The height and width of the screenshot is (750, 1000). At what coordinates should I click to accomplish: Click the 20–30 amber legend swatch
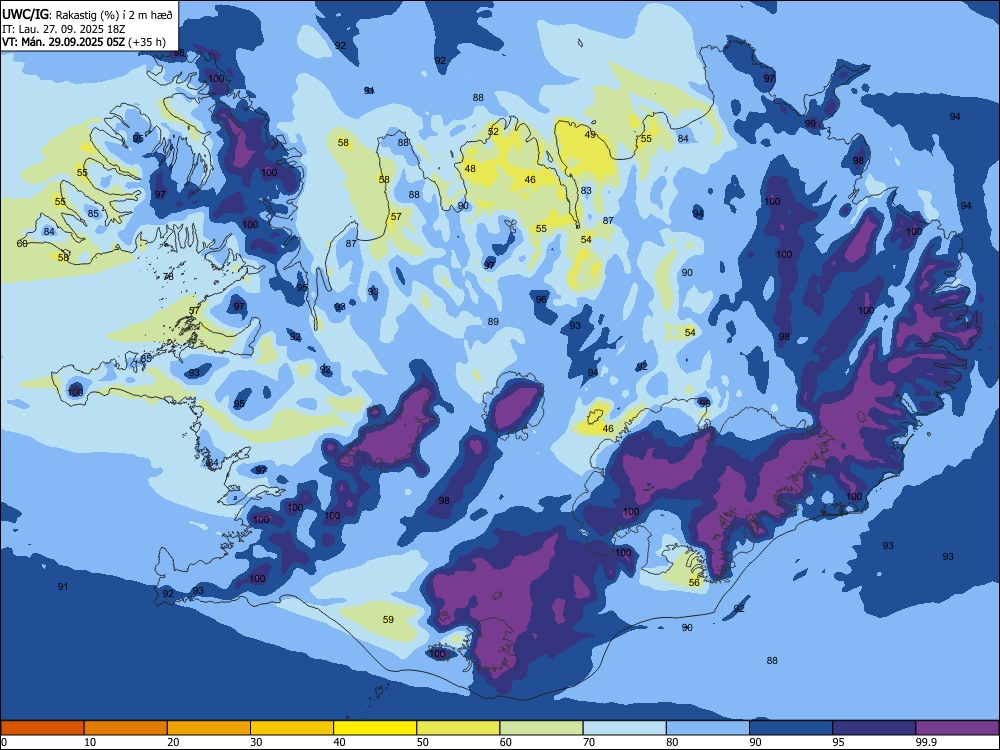point(209,728)
